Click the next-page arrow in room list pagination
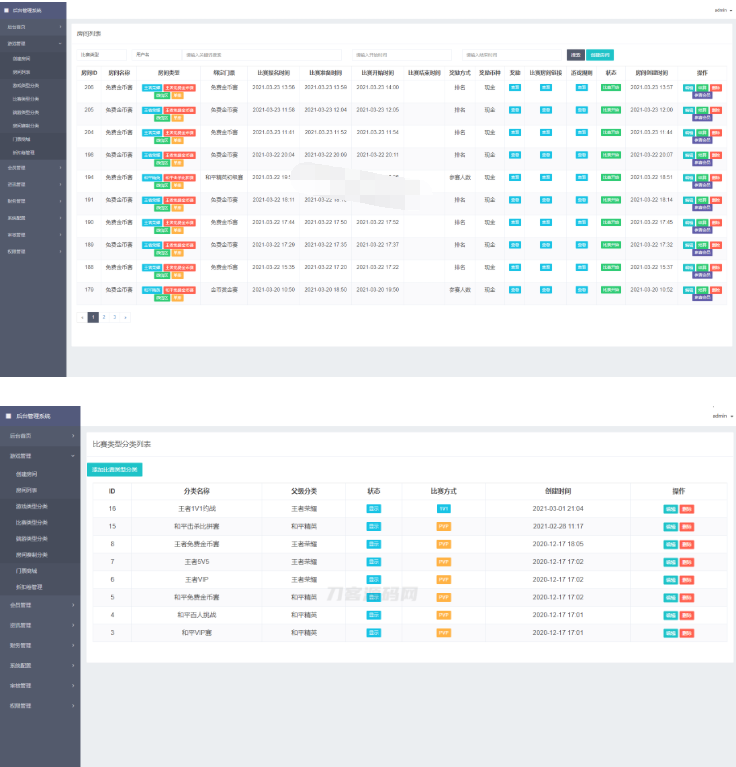This screenshot has width=736, height=767. [x=125, y=317]
